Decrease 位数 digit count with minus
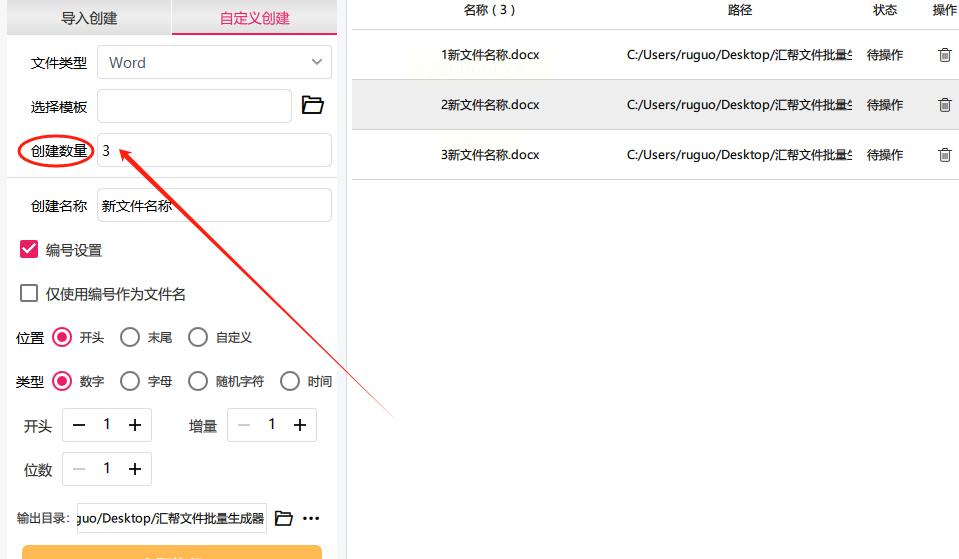The image size is (959, 559). coord(79,469)
